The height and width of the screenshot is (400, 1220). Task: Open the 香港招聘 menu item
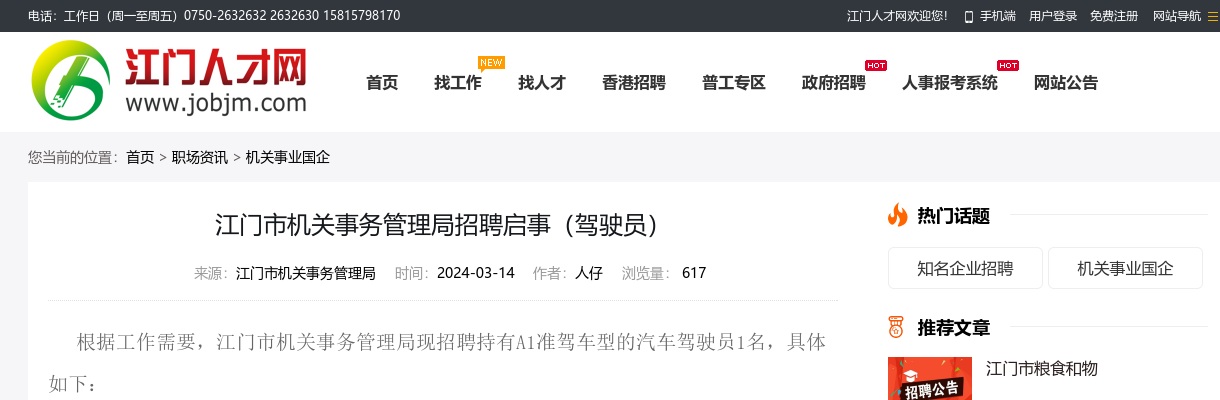click(x=634, y=83)
